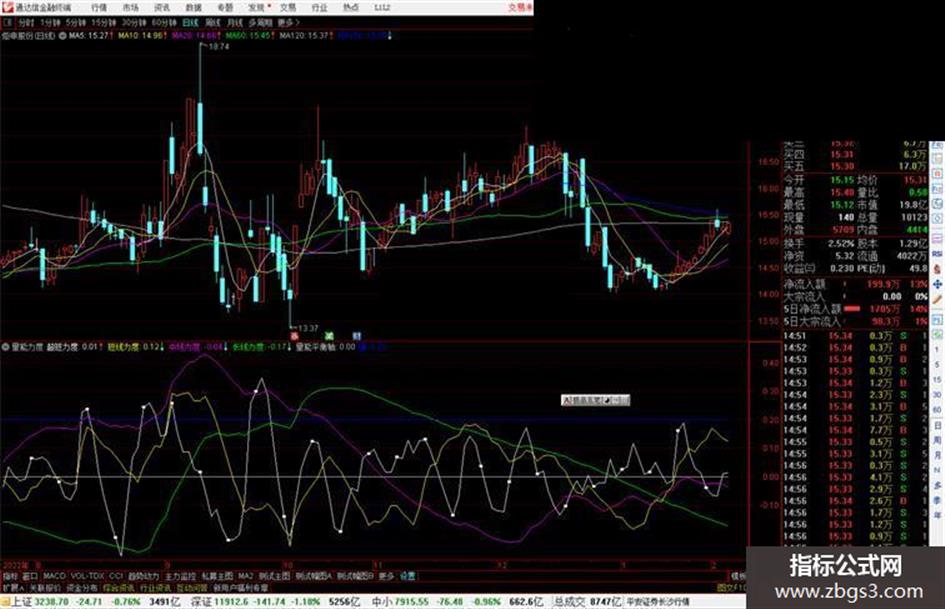
Task: Select the pencil drawing tool icon
Action: pos(937,299)
